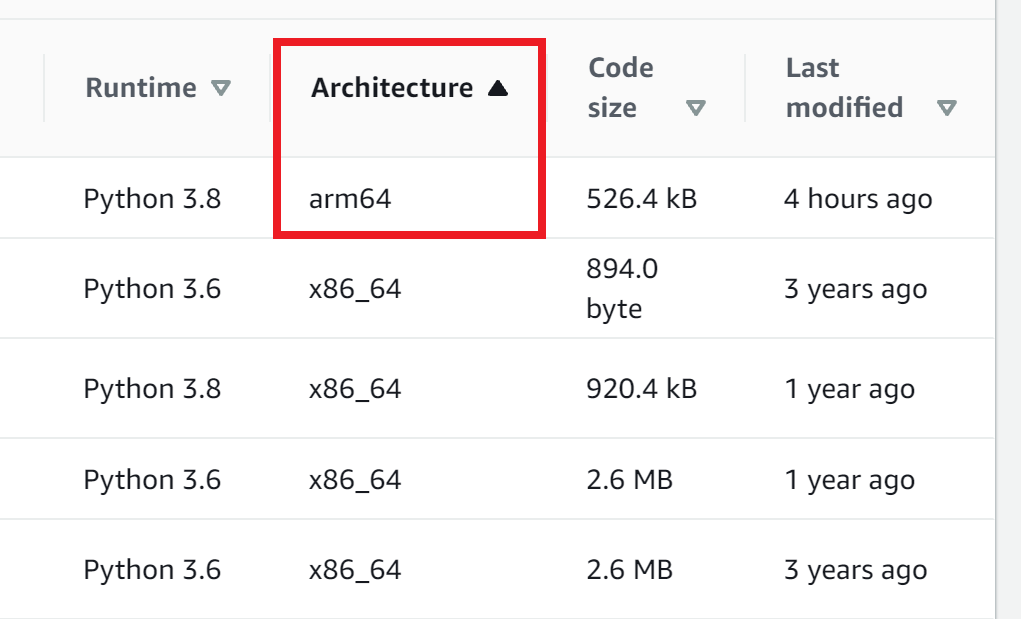
Task: Click the 4 hours ago timestamp
Action: (x=858, y=199)
